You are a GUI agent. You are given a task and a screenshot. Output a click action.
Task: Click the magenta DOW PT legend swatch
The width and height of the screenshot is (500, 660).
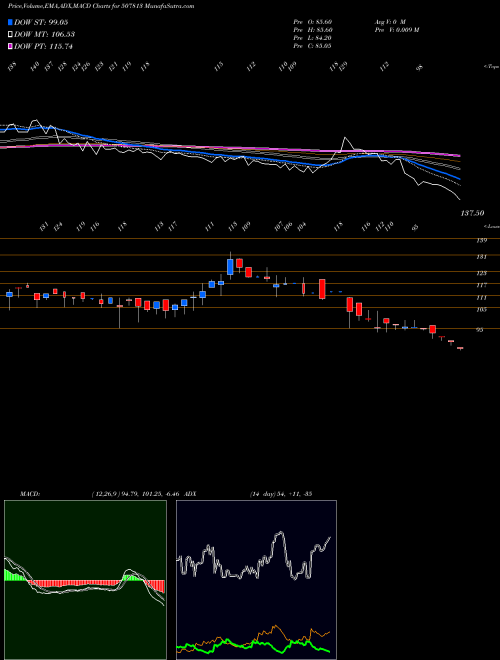click(x=10, y=46)
